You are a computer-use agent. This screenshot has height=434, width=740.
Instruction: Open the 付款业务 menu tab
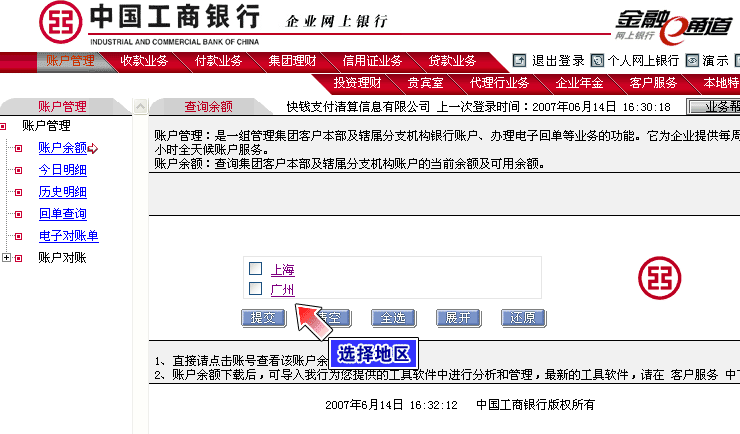(218, 61)
